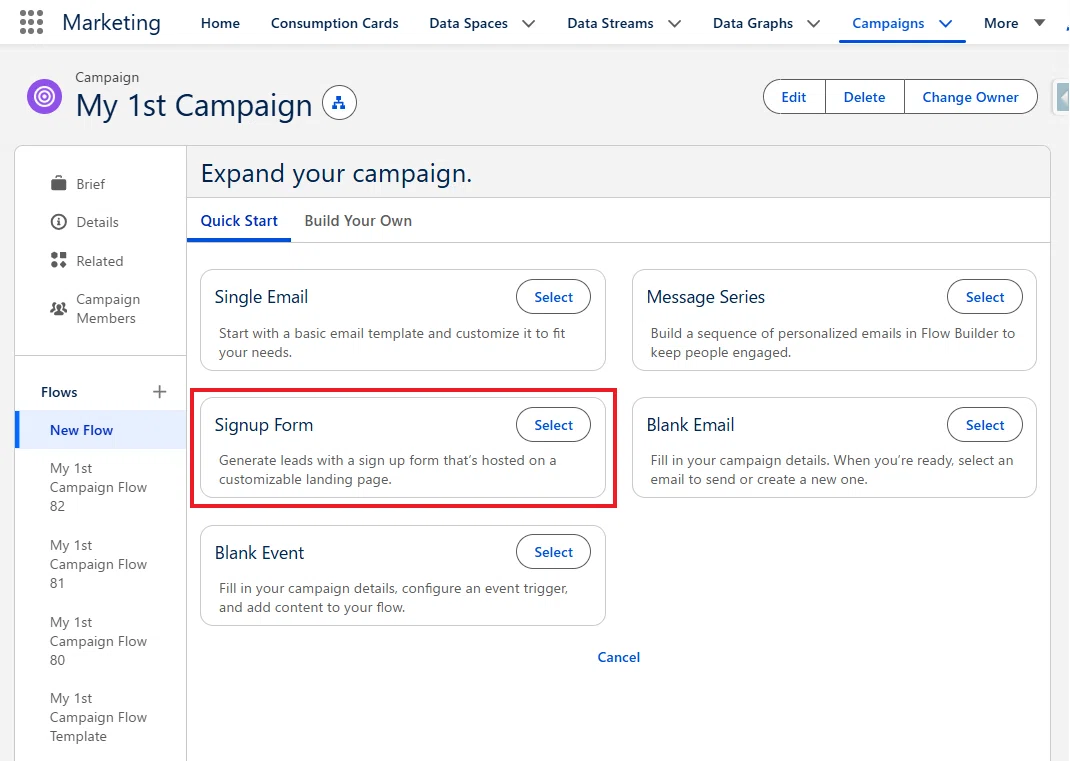1070x761 pixels.
Task: Switch to Build Your Own tab
Action: [358, 220]
